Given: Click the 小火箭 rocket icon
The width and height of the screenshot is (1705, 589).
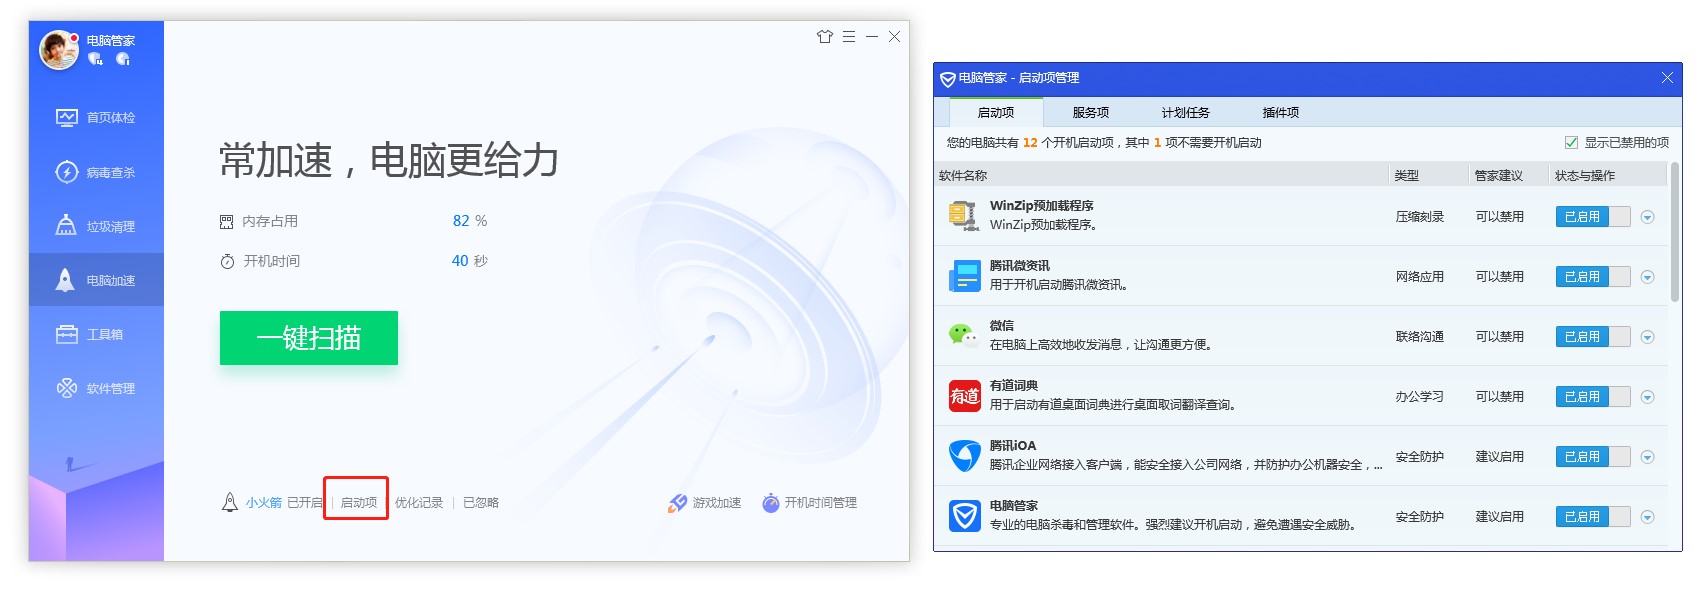Looking at the screenshot, I should pos(229,502).
